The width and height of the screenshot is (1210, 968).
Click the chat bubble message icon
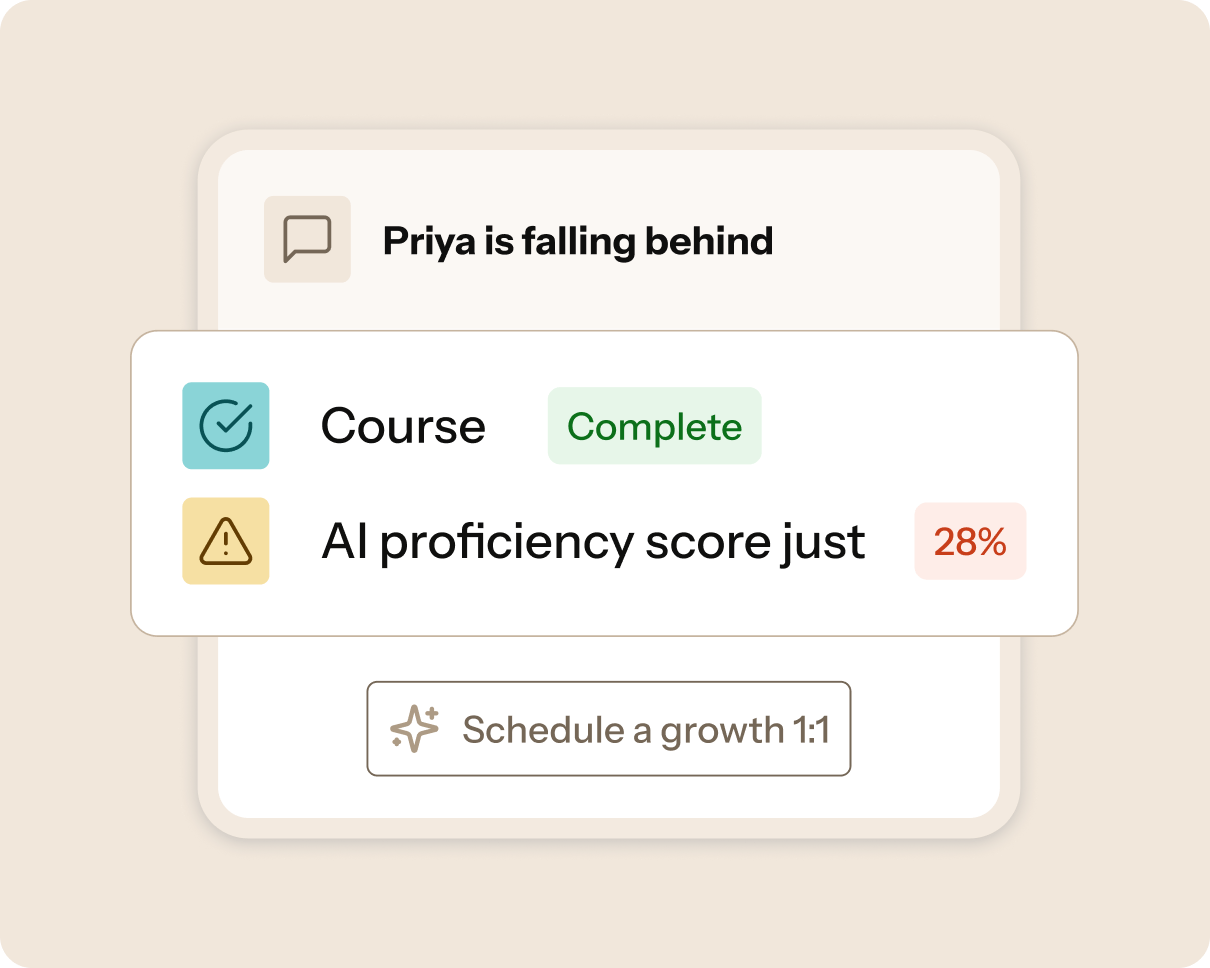coord(307,239)
